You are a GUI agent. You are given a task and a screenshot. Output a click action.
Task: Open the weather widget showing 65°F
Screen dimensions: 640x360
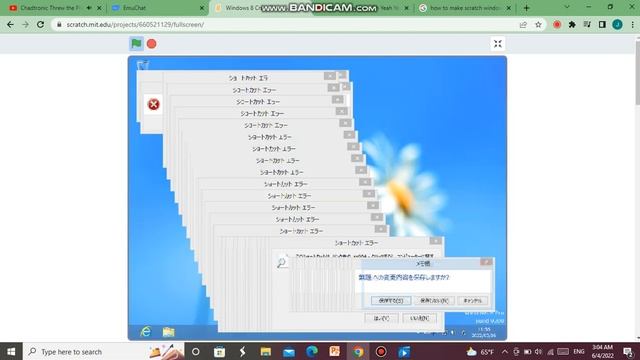480,351
